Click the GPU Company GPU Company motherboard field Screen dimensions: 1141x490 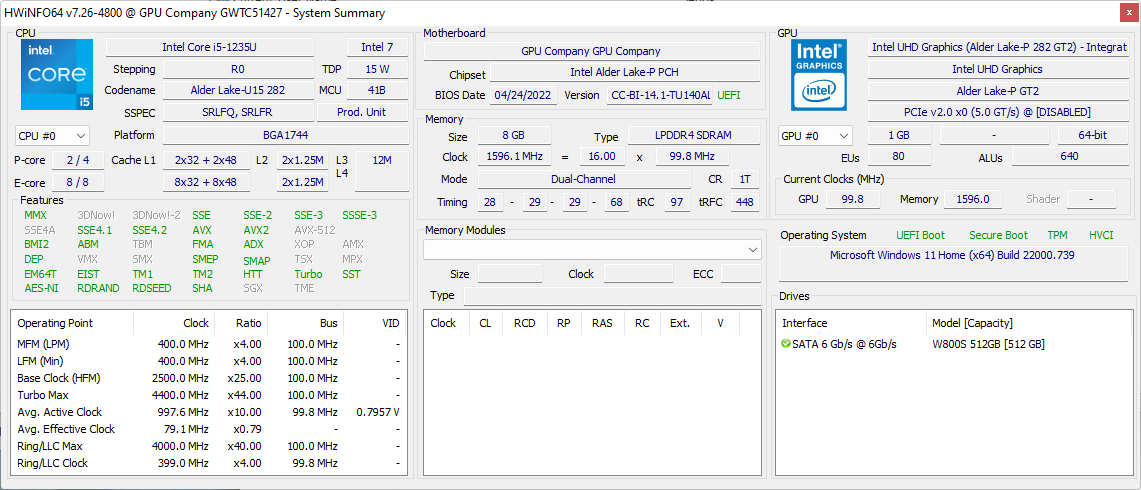point(592,51)
